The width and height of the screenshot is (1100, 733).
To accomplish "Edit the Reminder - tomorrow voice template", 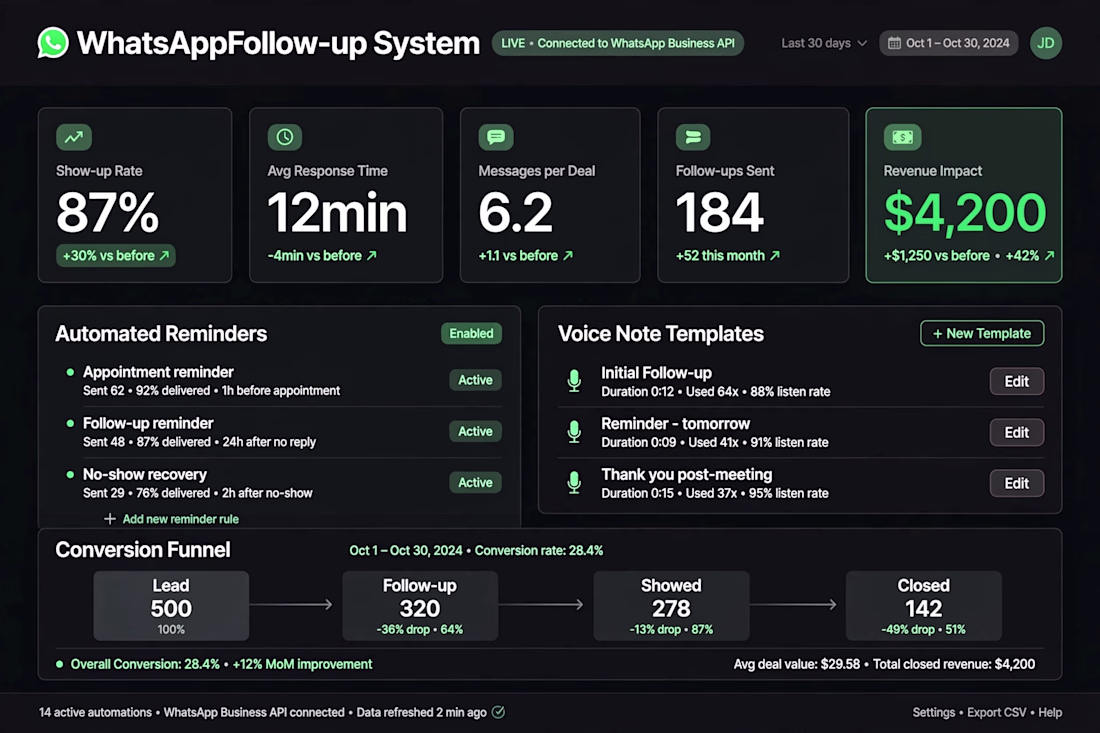I will click(x=1017, y=433).
